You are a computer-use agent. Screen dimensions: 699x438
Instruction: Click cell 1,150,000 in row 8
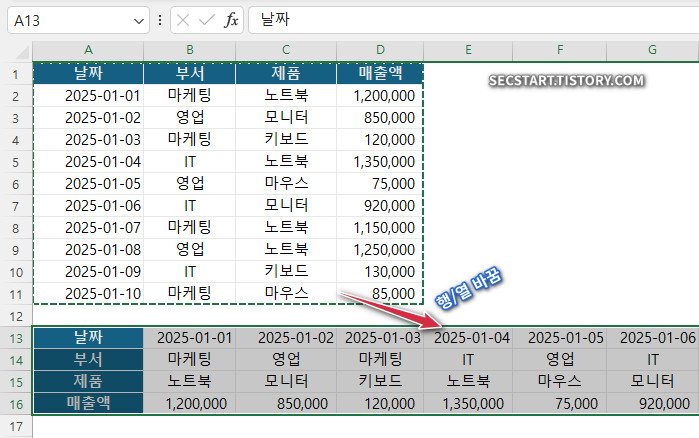click(x=380, y=228)
